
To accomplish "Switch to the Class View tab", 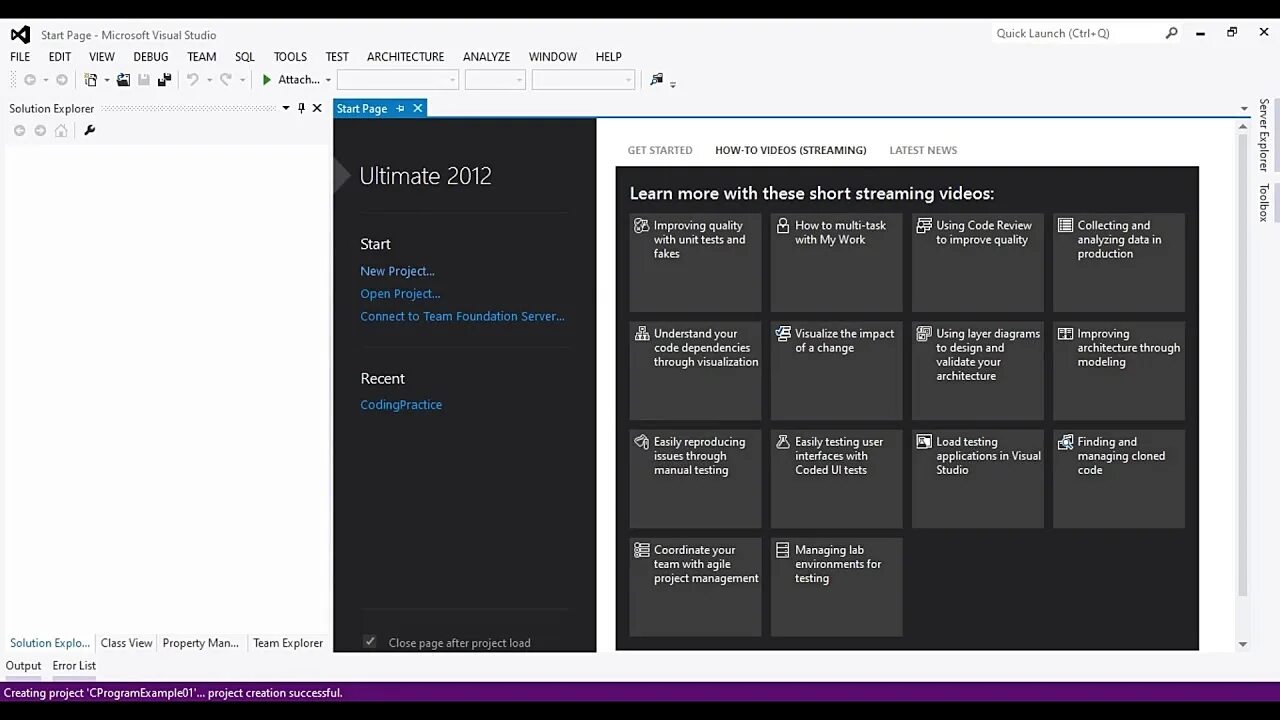I will click(x=126, y=643).
